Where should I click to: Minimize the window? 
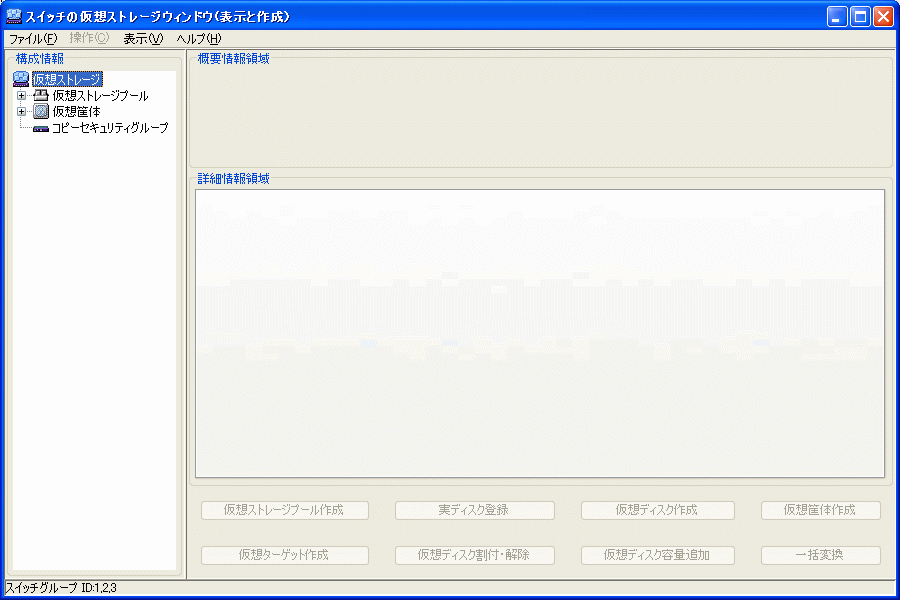837,17
